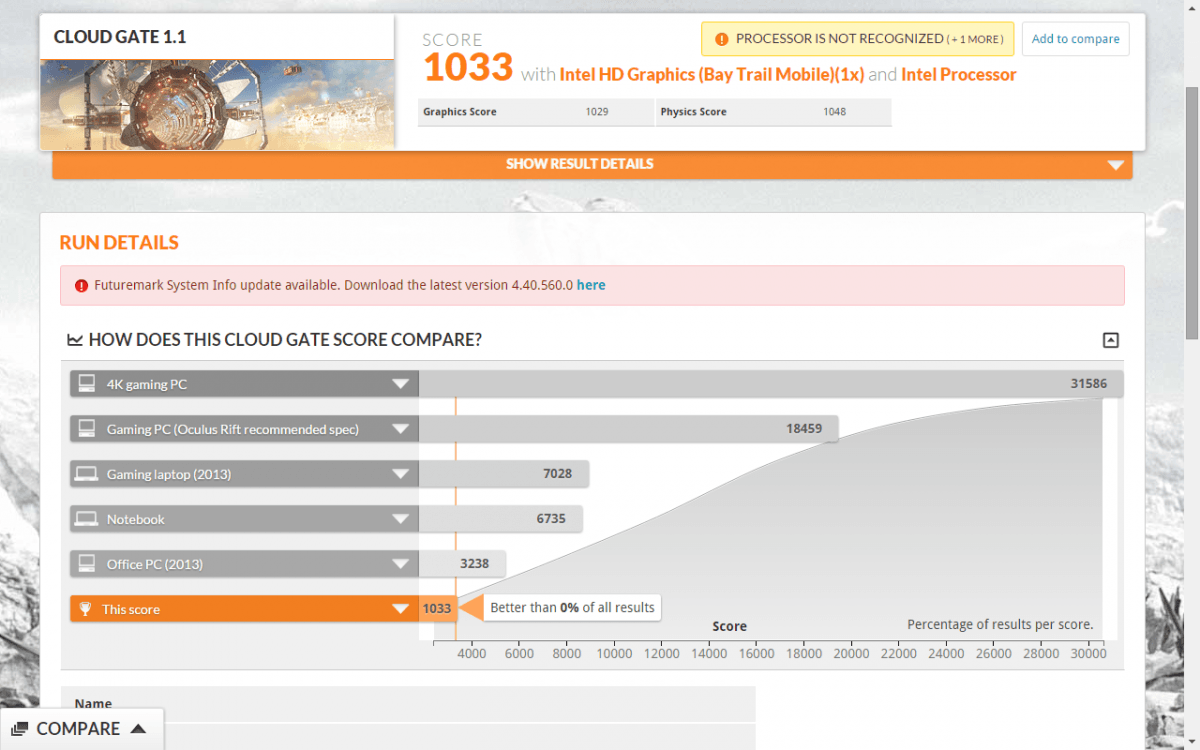Click the stack icon beside Compare
1200x750 pixels.
point(20,729)
